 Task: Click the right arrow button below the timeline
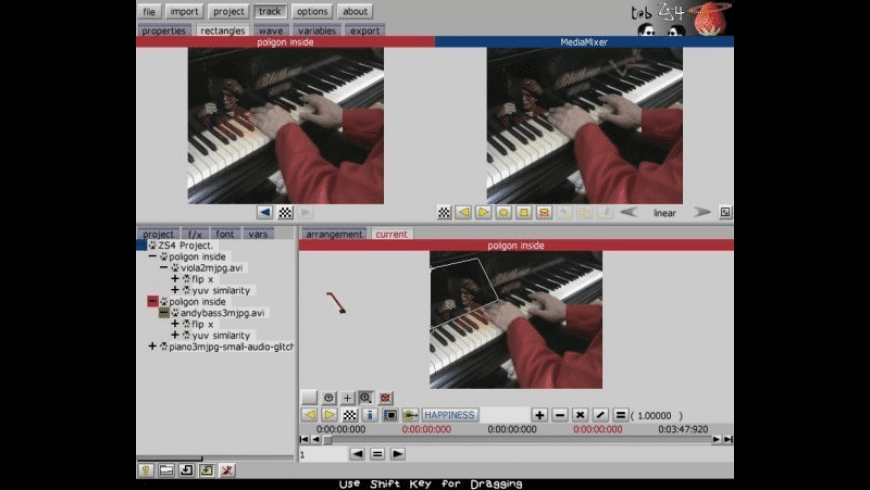[397, 454]
